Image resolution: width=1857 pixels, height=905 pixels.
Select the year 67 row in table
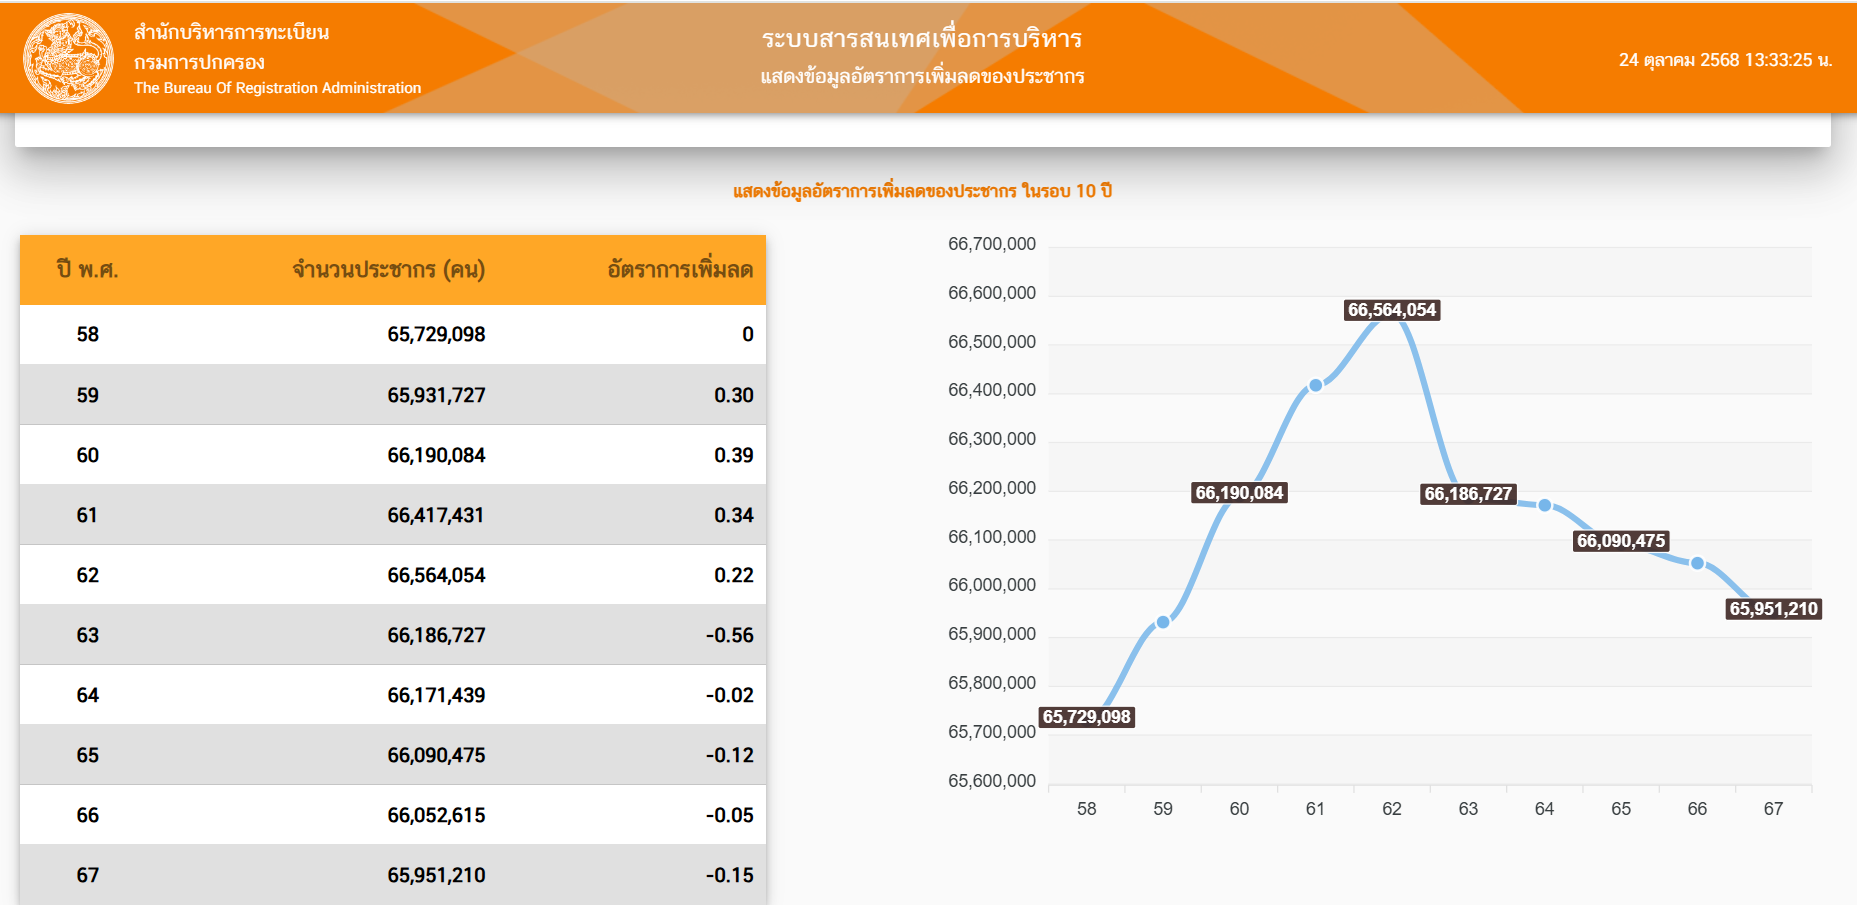392,875
